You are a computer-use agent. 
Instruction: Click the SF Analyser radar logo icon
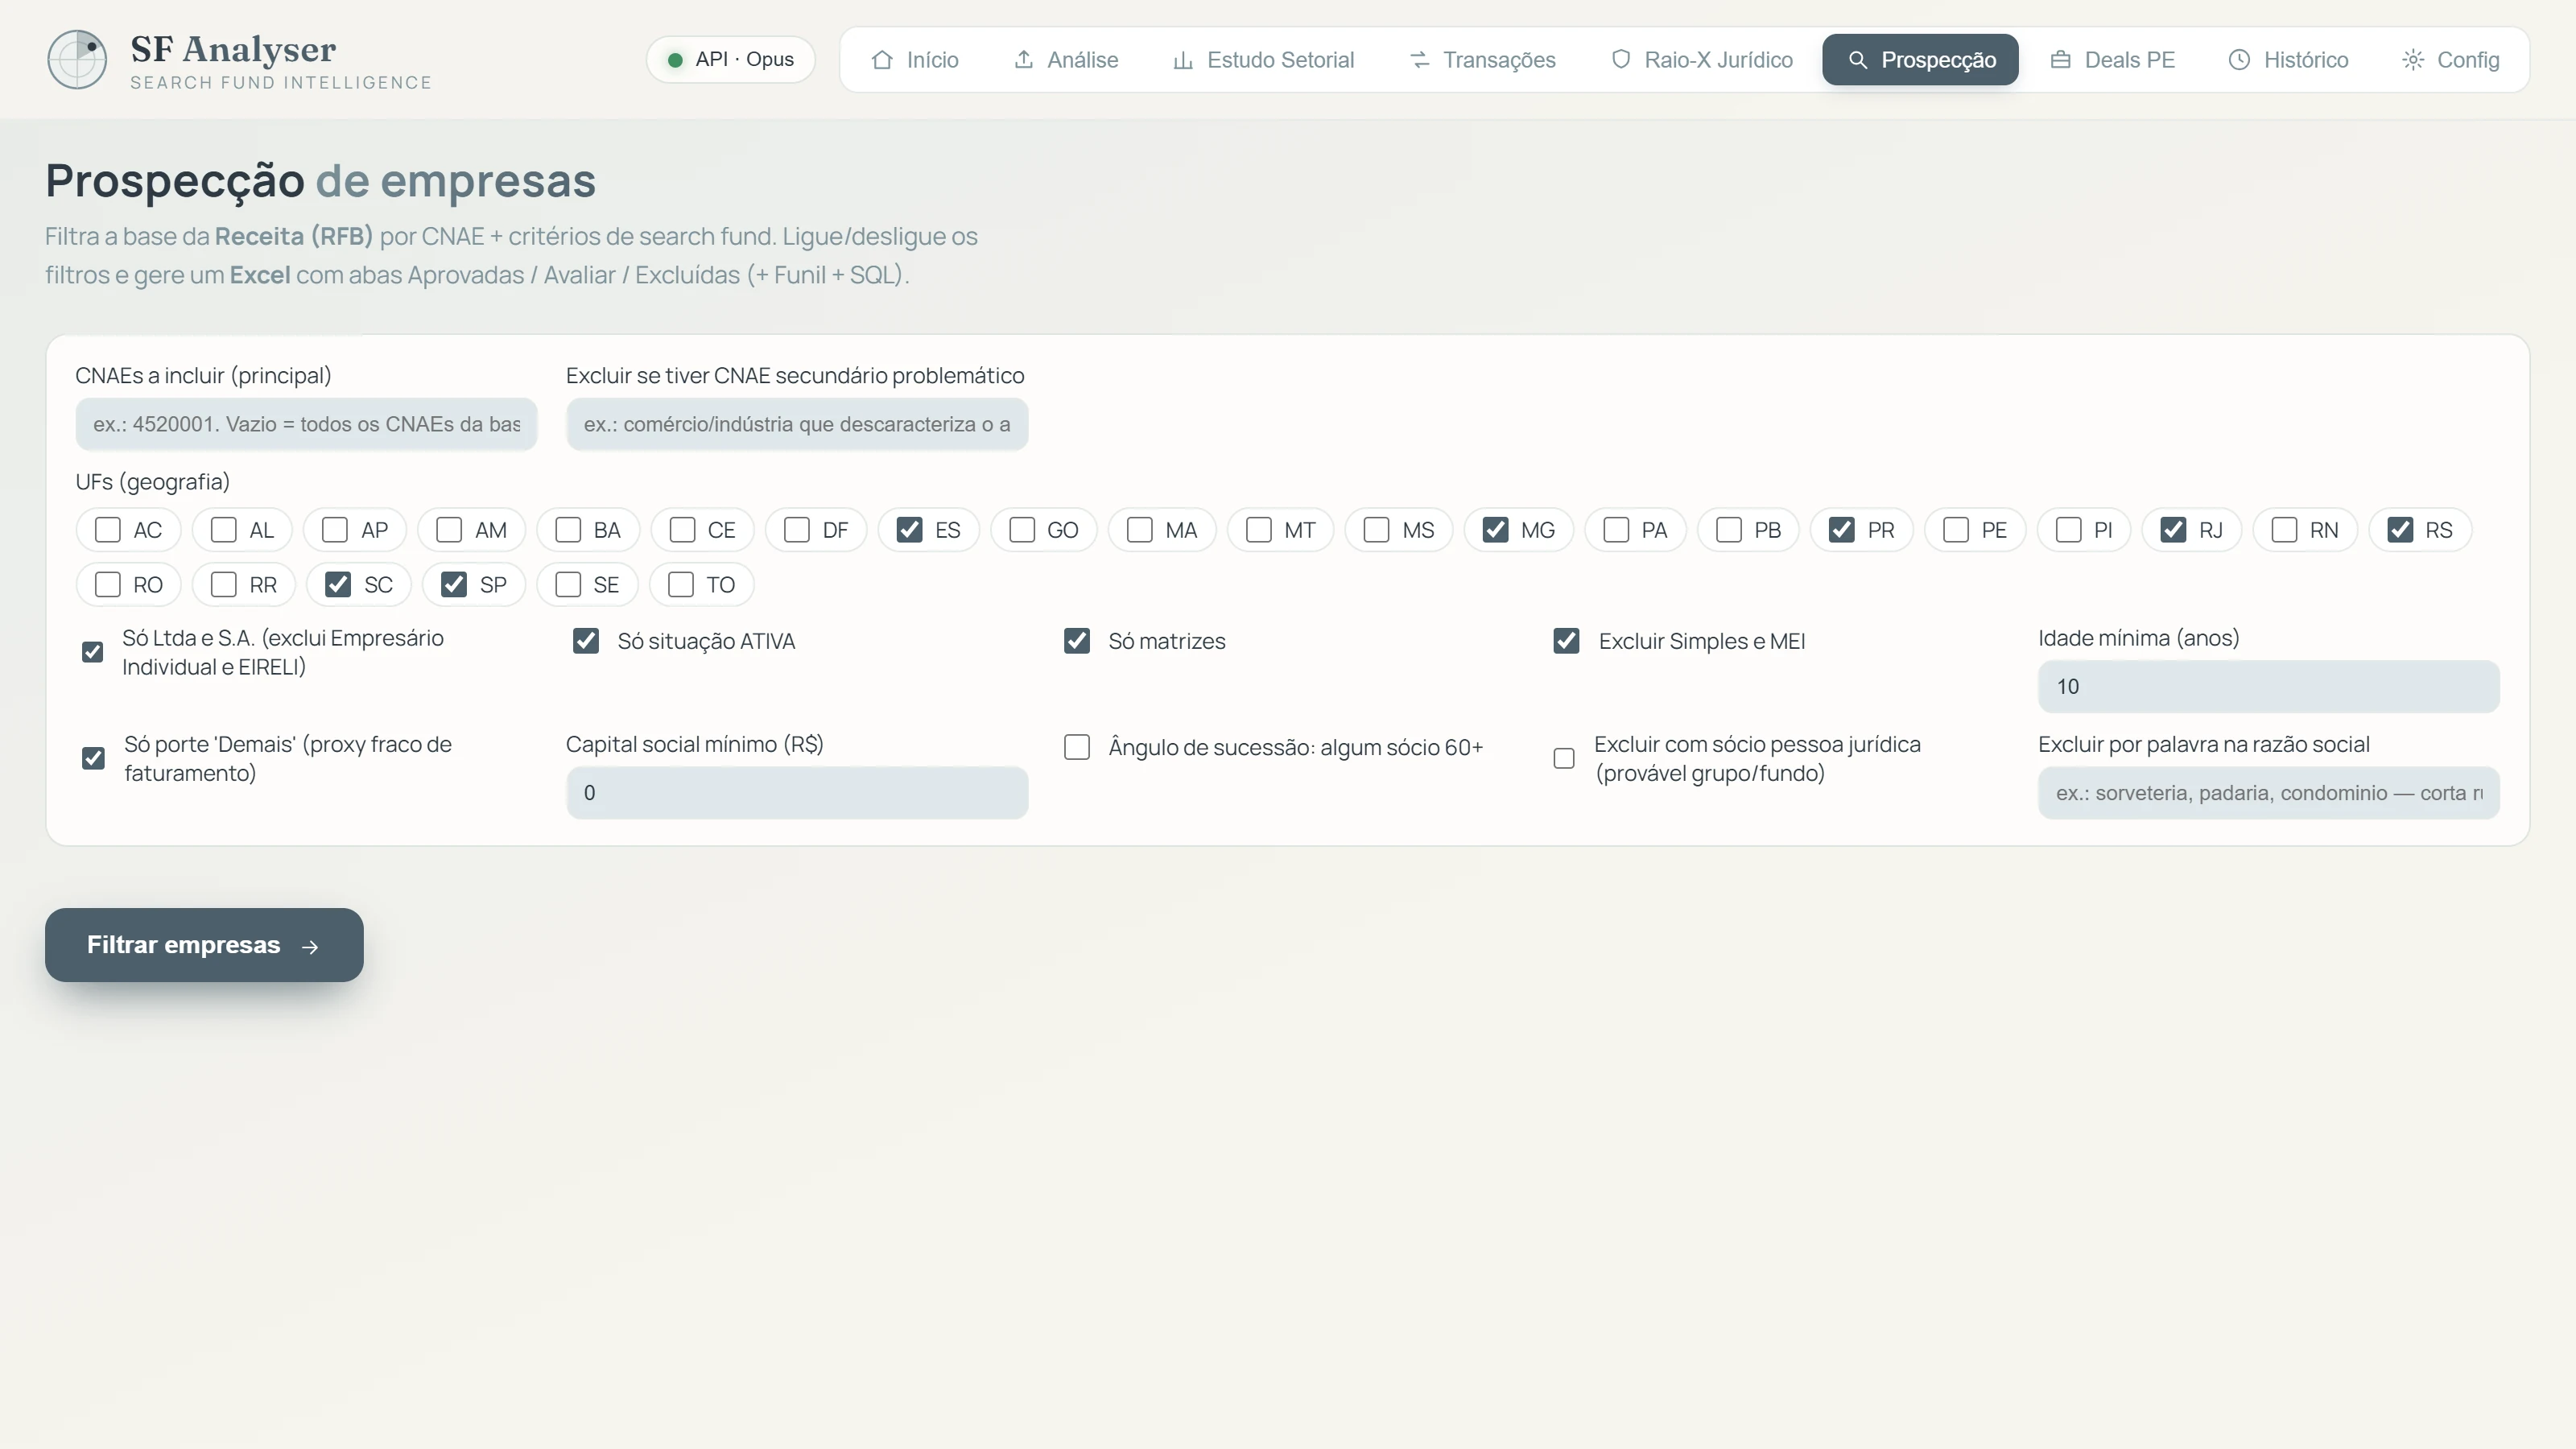(77, 59)
